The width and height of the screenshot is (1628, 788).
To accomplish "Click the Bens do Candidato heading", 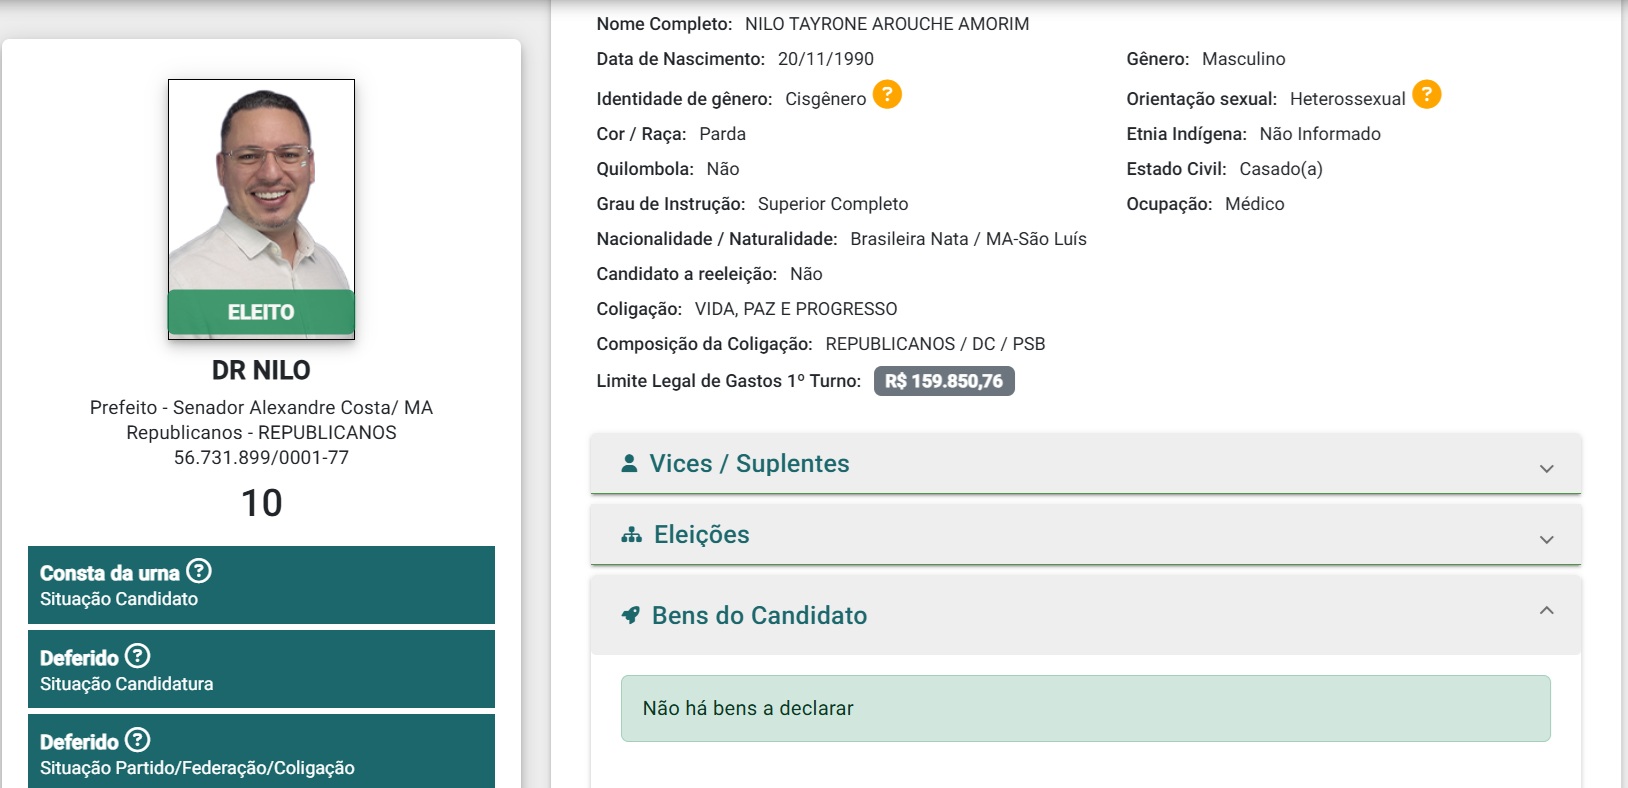I will point(759,616).
